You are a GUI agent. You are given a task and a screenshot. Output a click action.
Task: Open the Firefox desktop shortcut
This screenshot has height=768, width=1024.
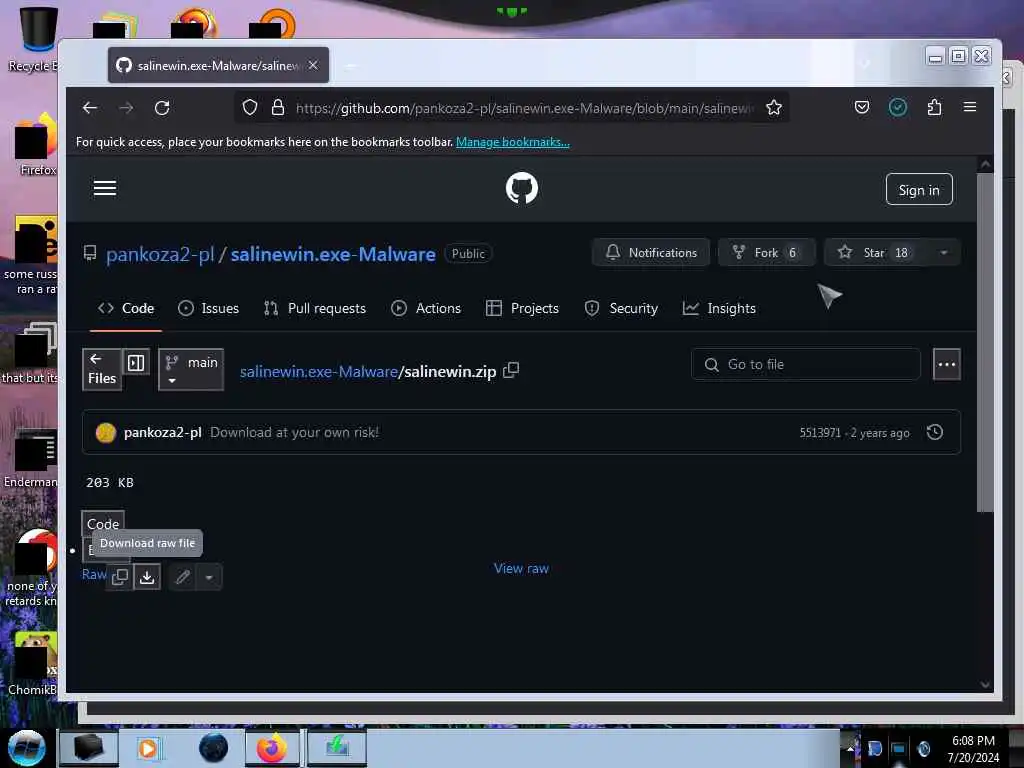tap(35, 145)
